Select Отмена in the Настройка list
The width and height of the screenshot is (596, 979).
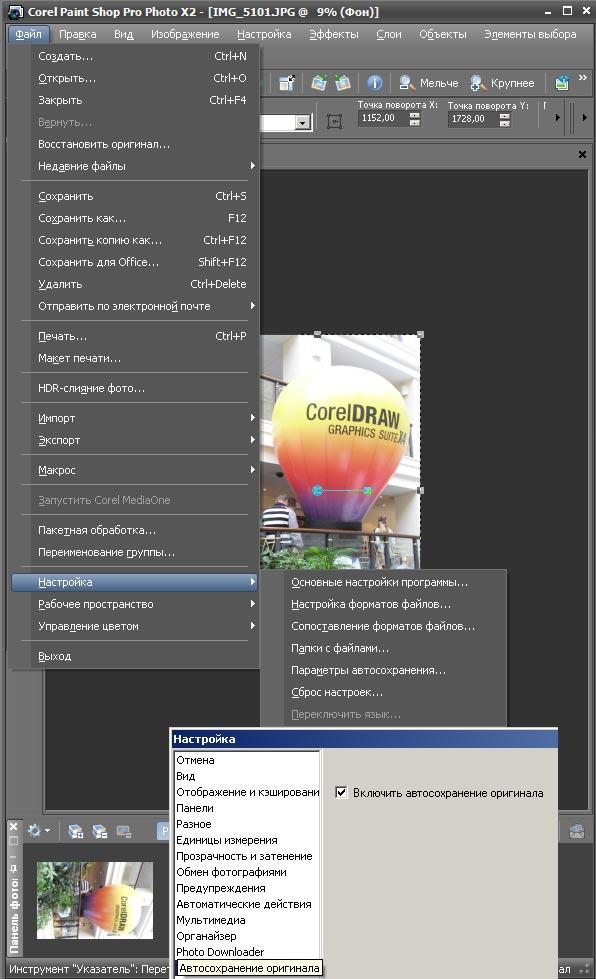pos(247,760)
